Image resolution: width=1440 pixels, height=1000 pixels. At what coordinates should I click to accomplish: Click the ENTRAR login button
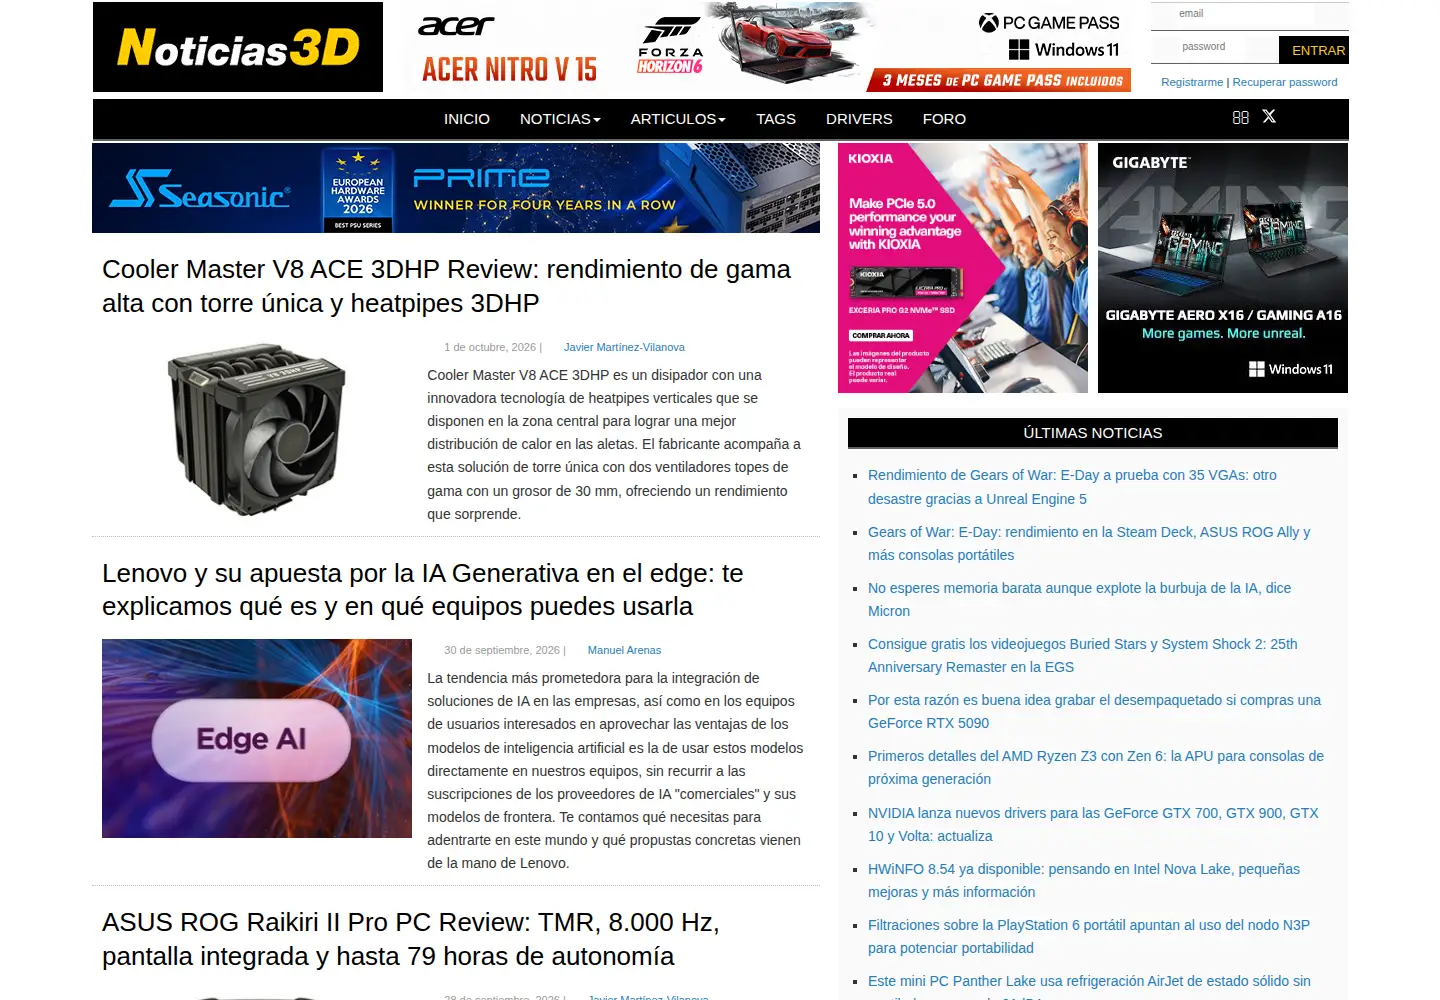[x=1314, y=50]
